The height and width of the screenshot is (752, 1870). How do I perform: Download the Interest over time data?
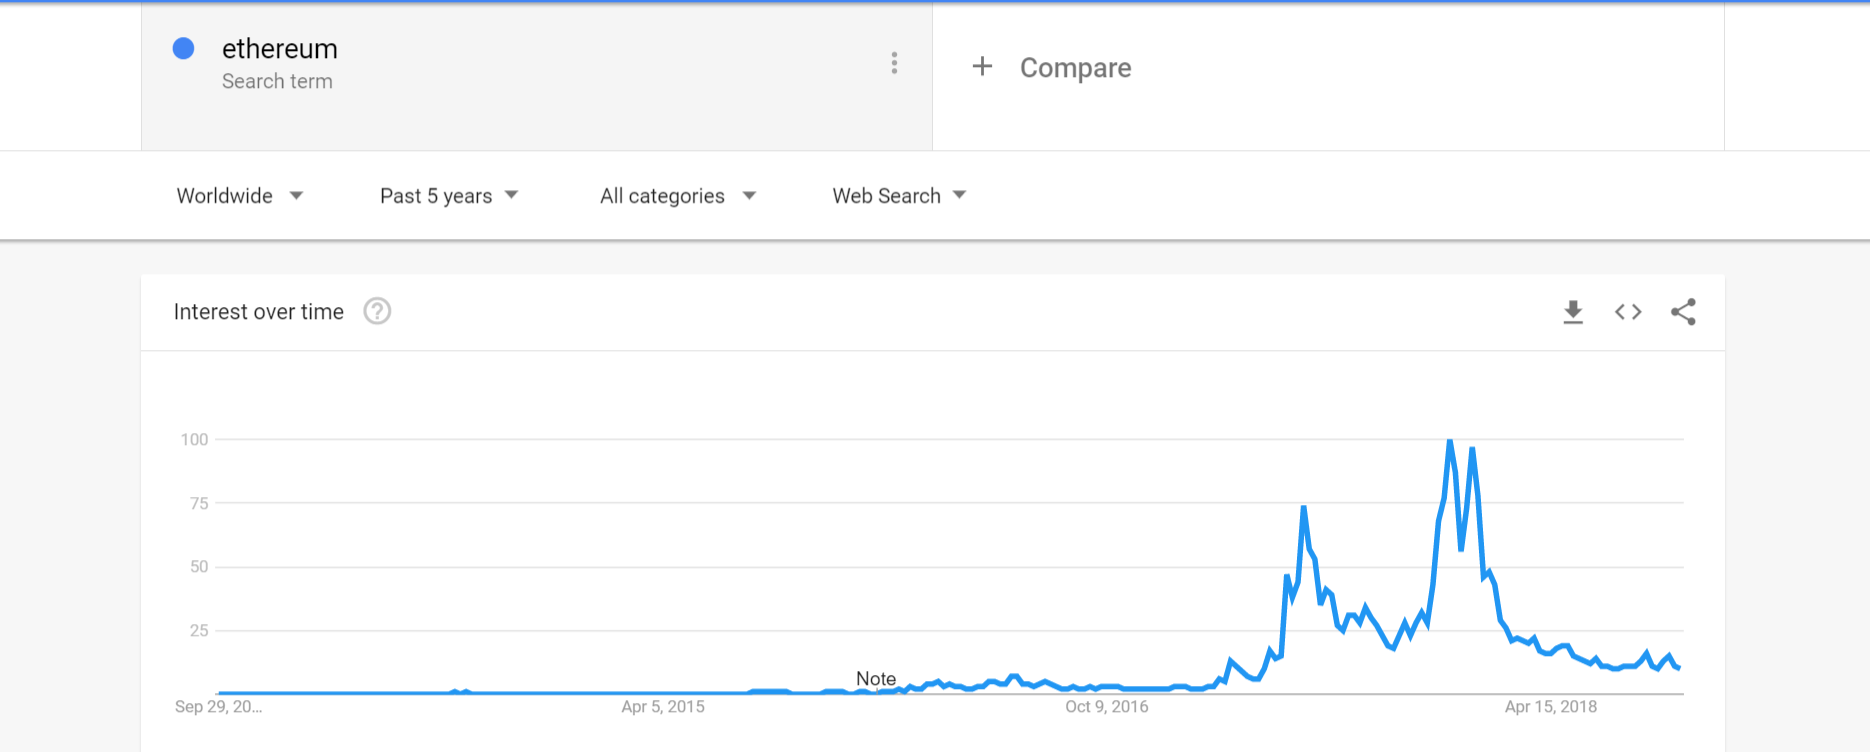coord(1573,312)
